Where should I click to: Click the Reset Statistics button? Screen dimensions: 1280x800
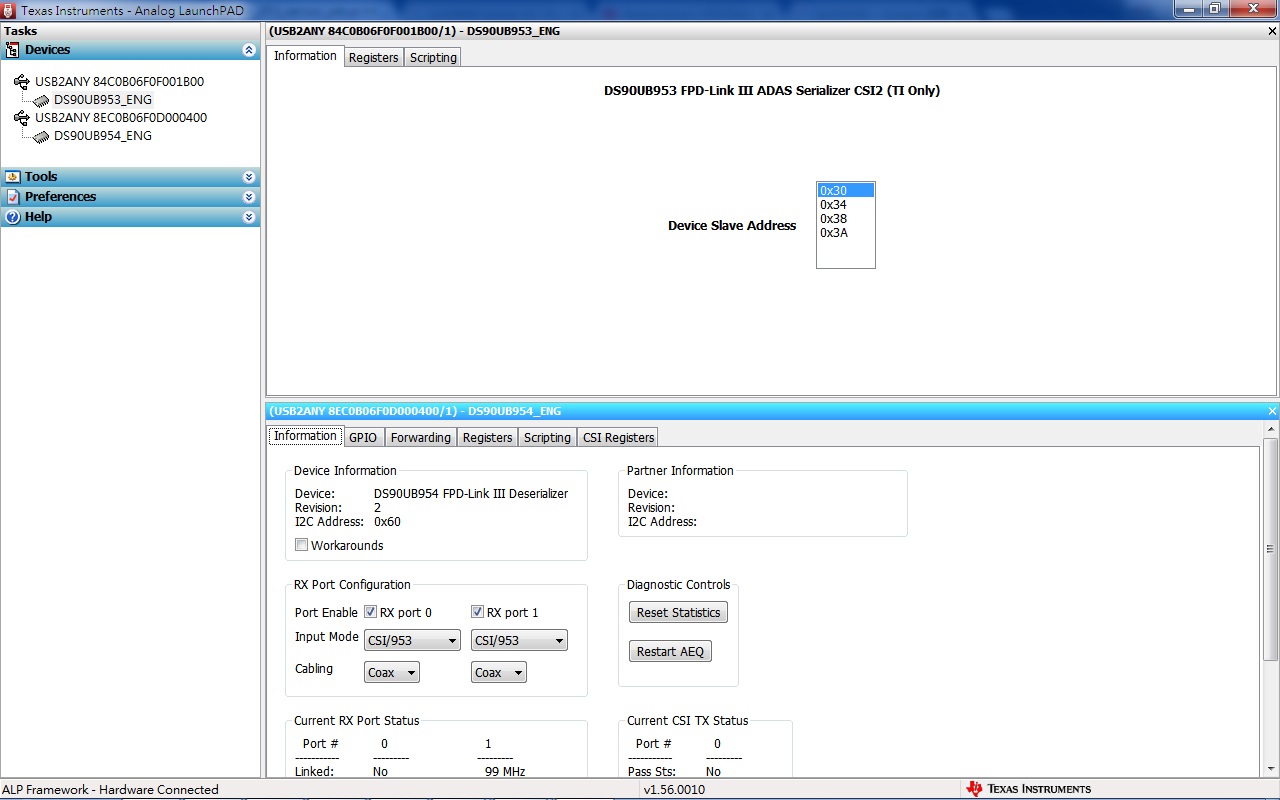[x=678, y=612]
